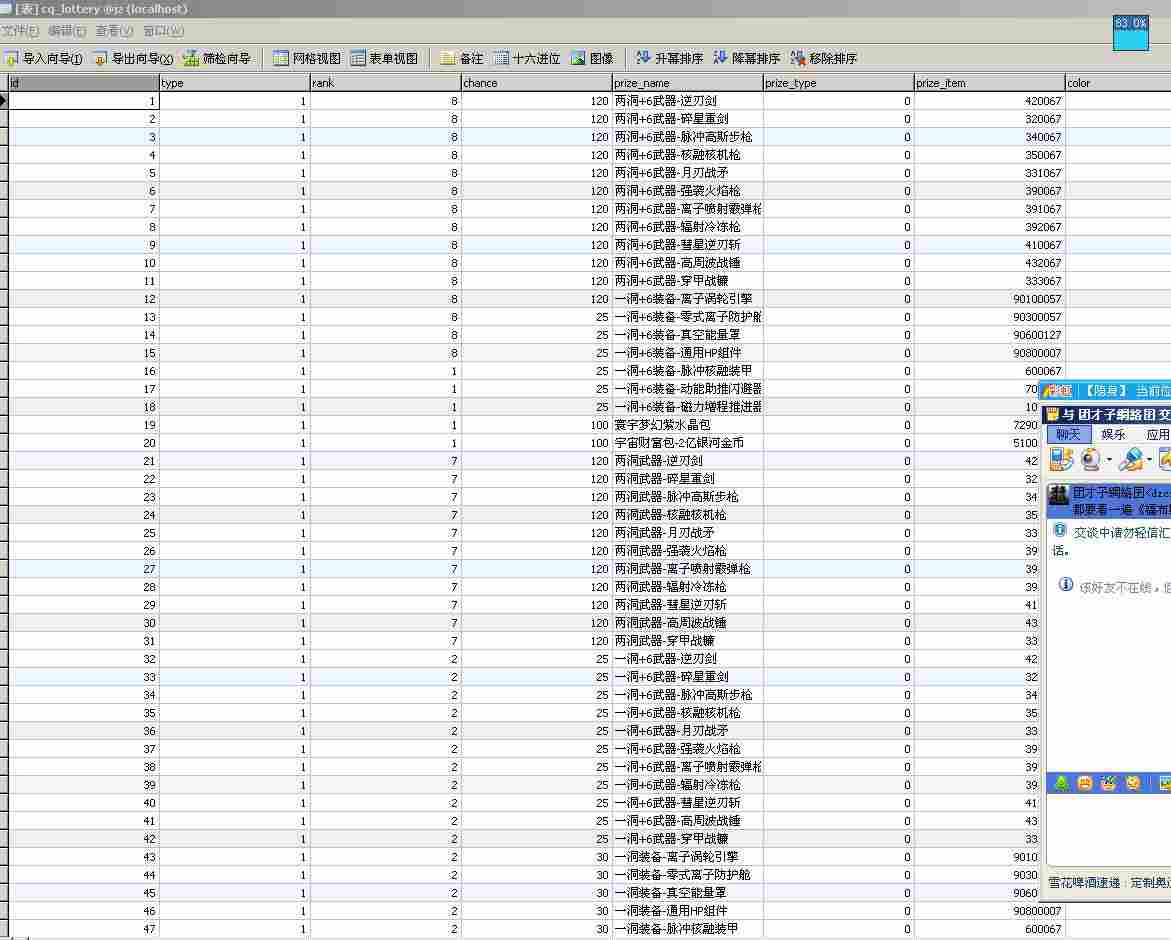Launch the 导出向导 export wizard
This screenshot has height=940, width=1171.
[133, 59]
